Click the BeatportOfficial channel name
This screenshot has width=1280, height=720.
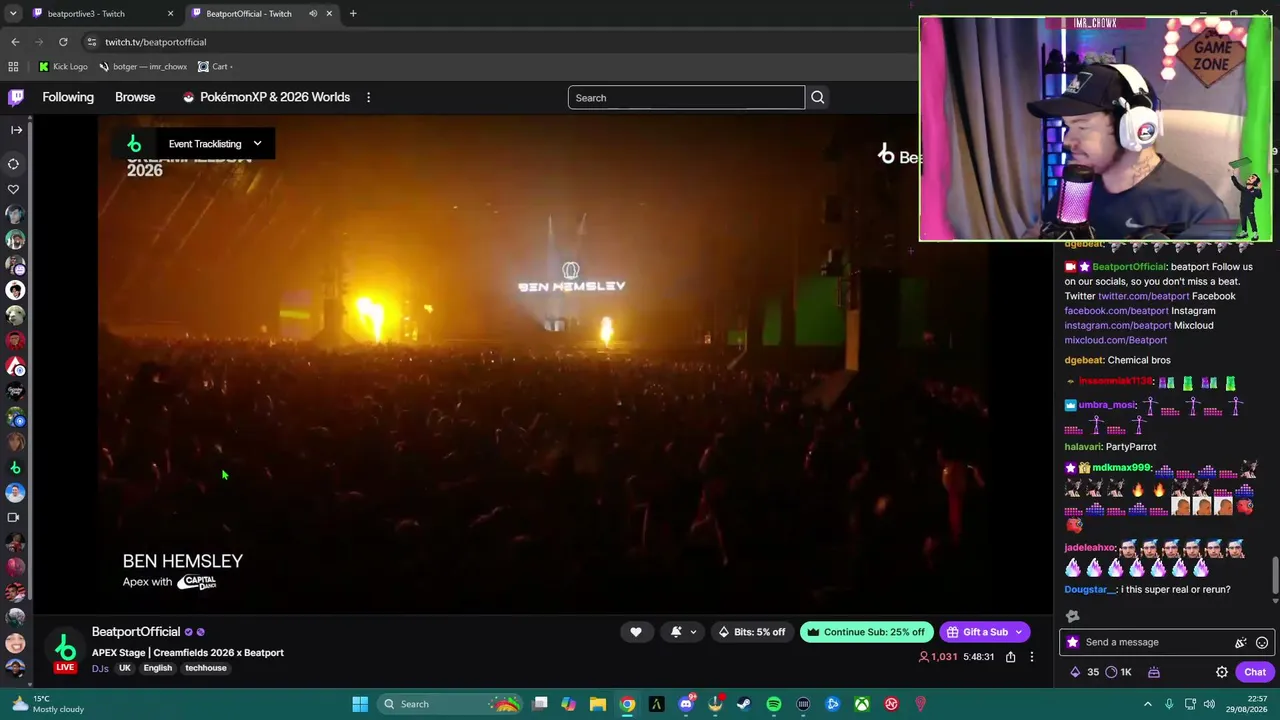pyautogui.click(x=136, y=632)
